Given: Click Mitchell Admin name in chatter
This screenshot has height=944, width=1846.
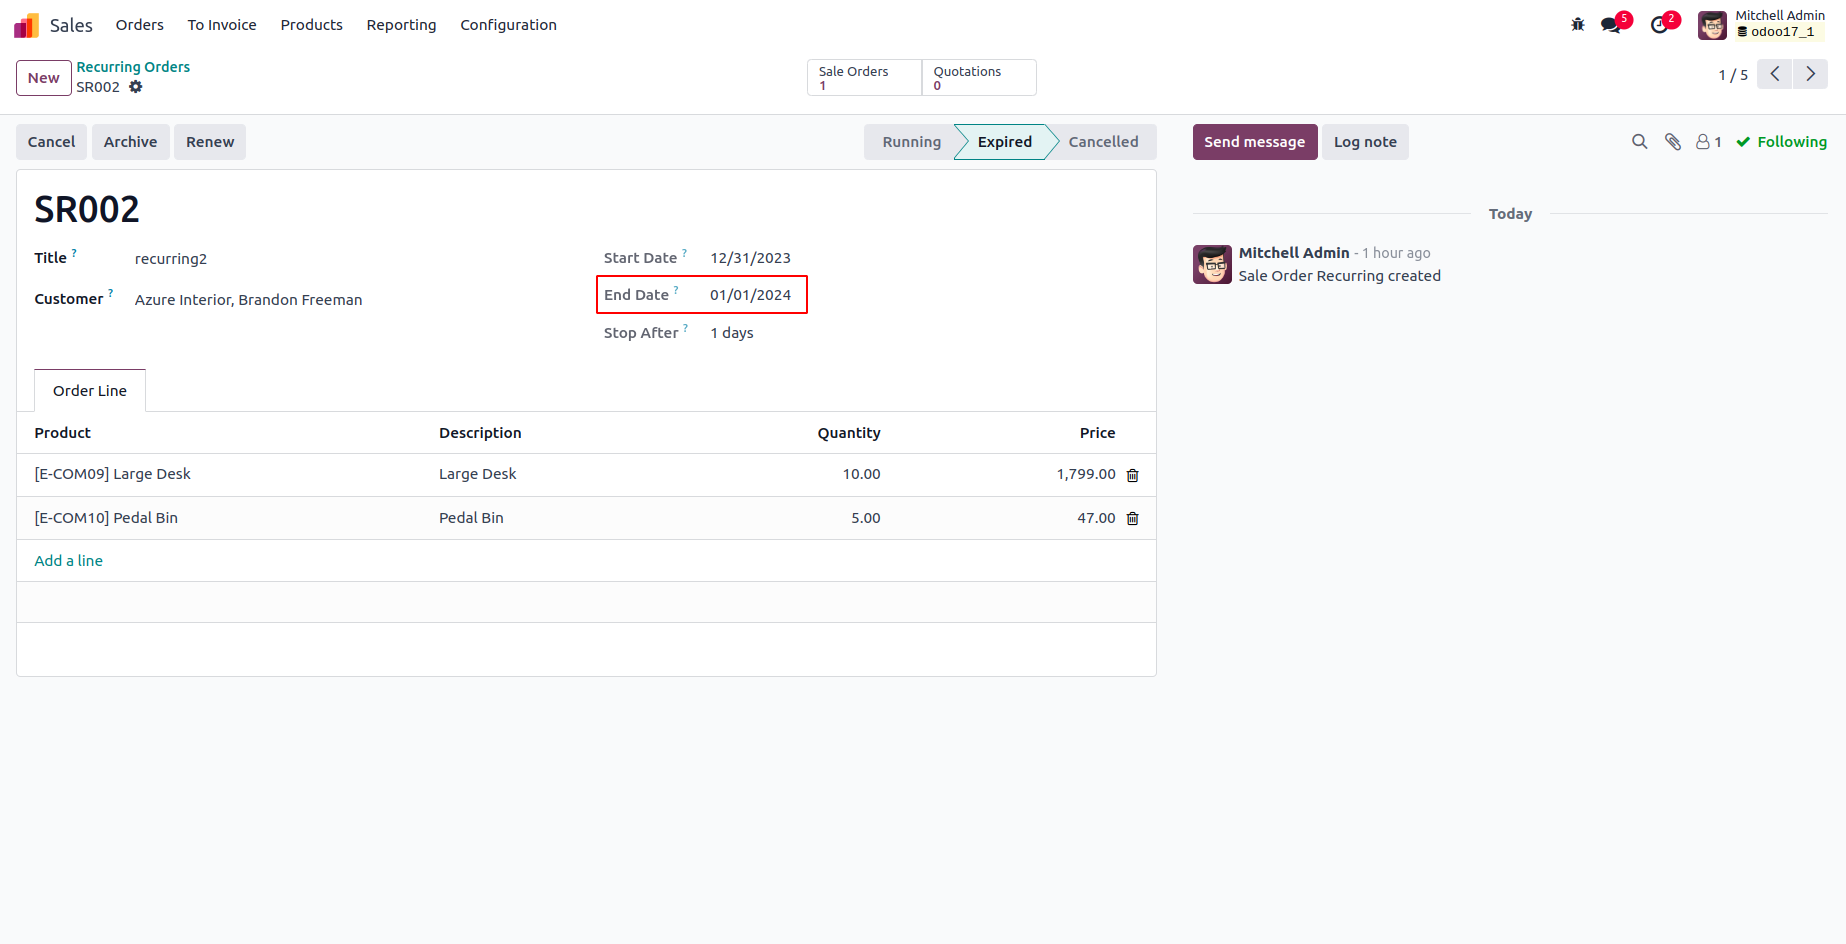Looking at the screenshot, I should tap(1294, 253).
